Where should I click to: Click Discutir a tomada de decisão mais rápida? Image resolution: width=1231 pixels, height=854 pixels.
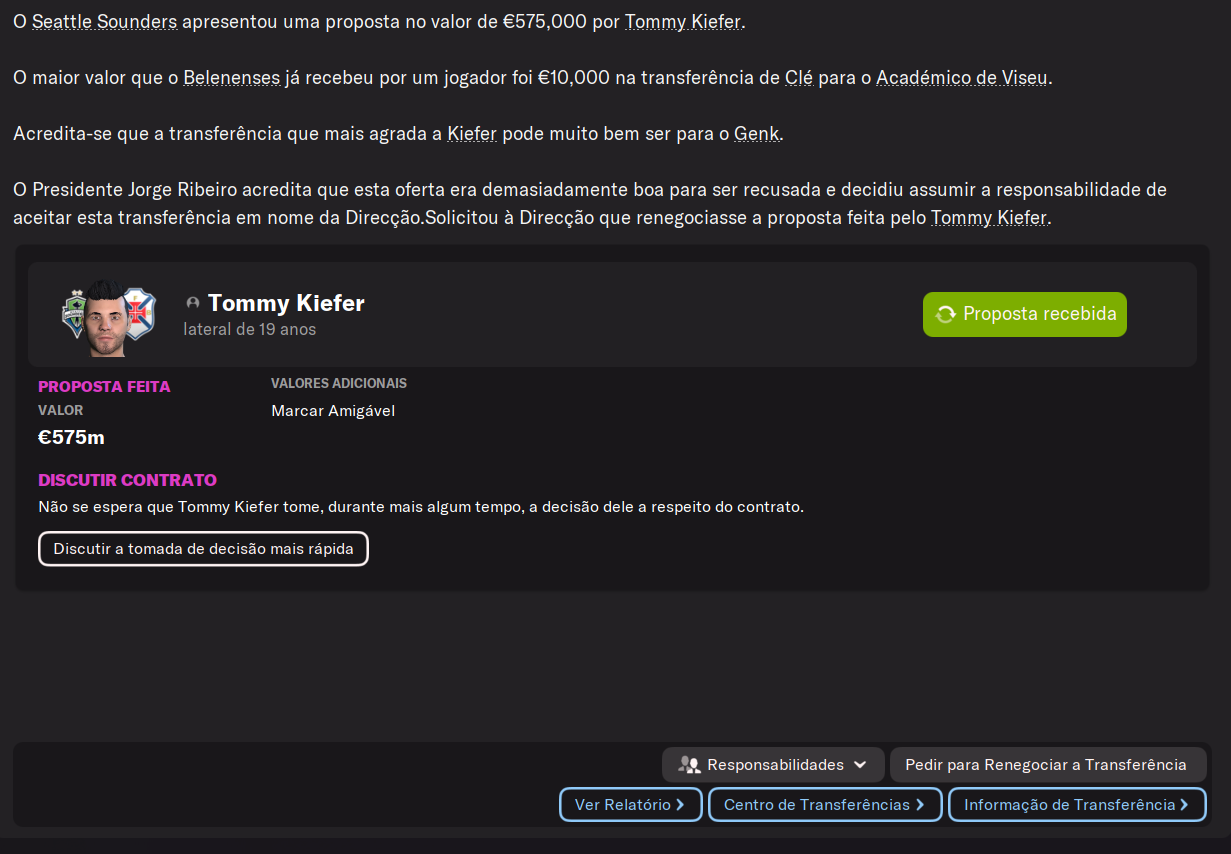click(203, 549)
